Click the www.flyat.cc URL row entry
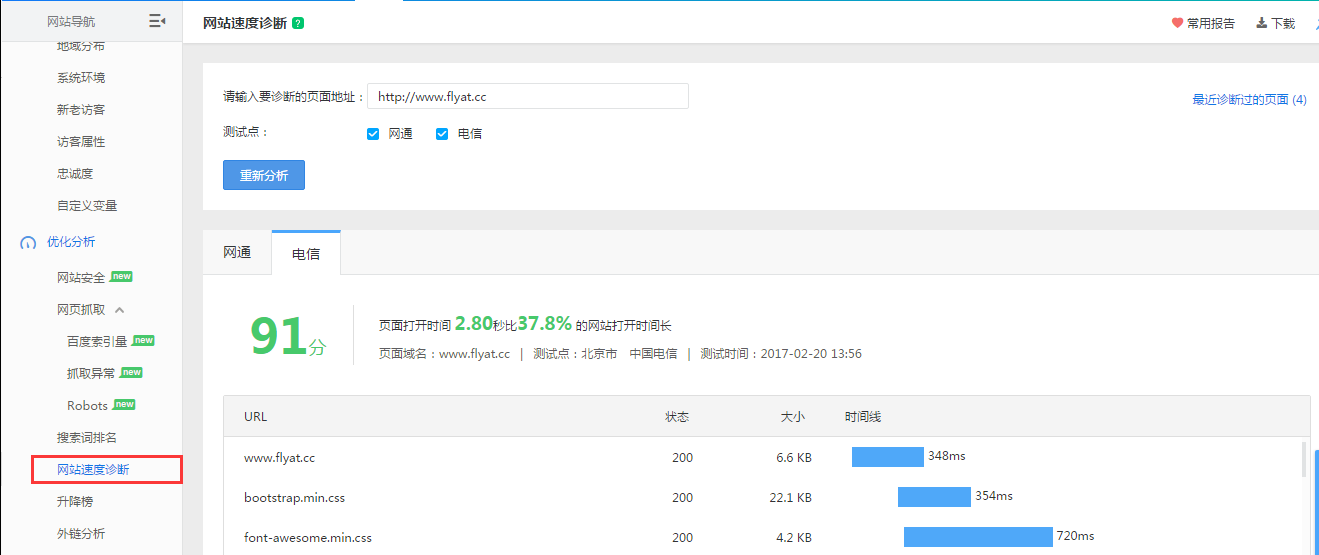Viewport: 1319px width, 555px height. pyautogui.click(x=280, y=458)
